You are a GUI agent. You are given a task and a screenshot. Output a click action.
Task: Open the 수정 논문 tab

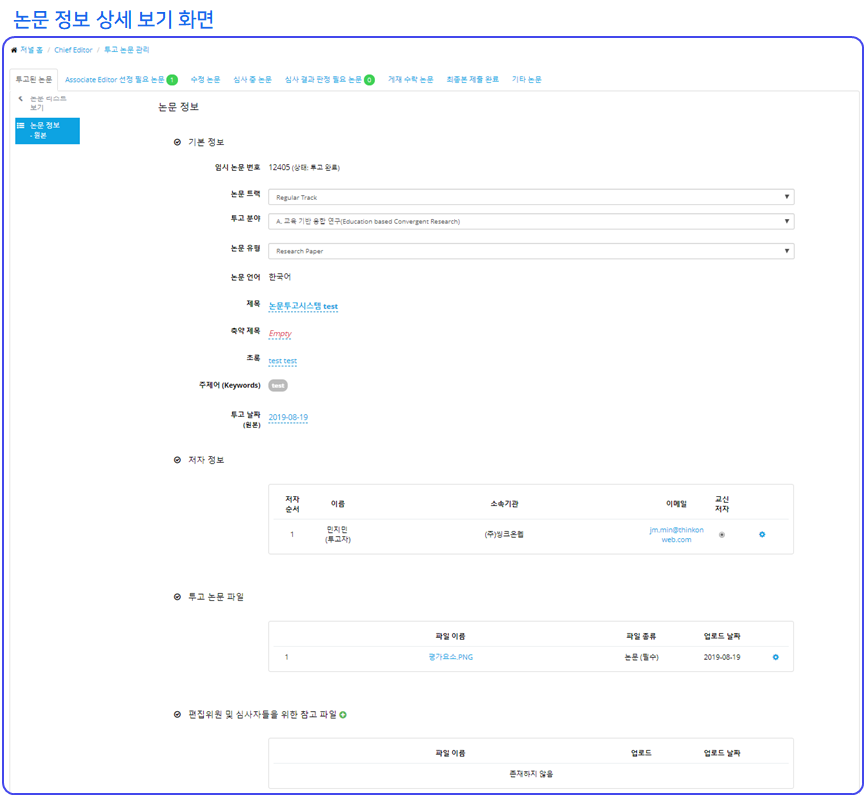click(x=206, y=80)
